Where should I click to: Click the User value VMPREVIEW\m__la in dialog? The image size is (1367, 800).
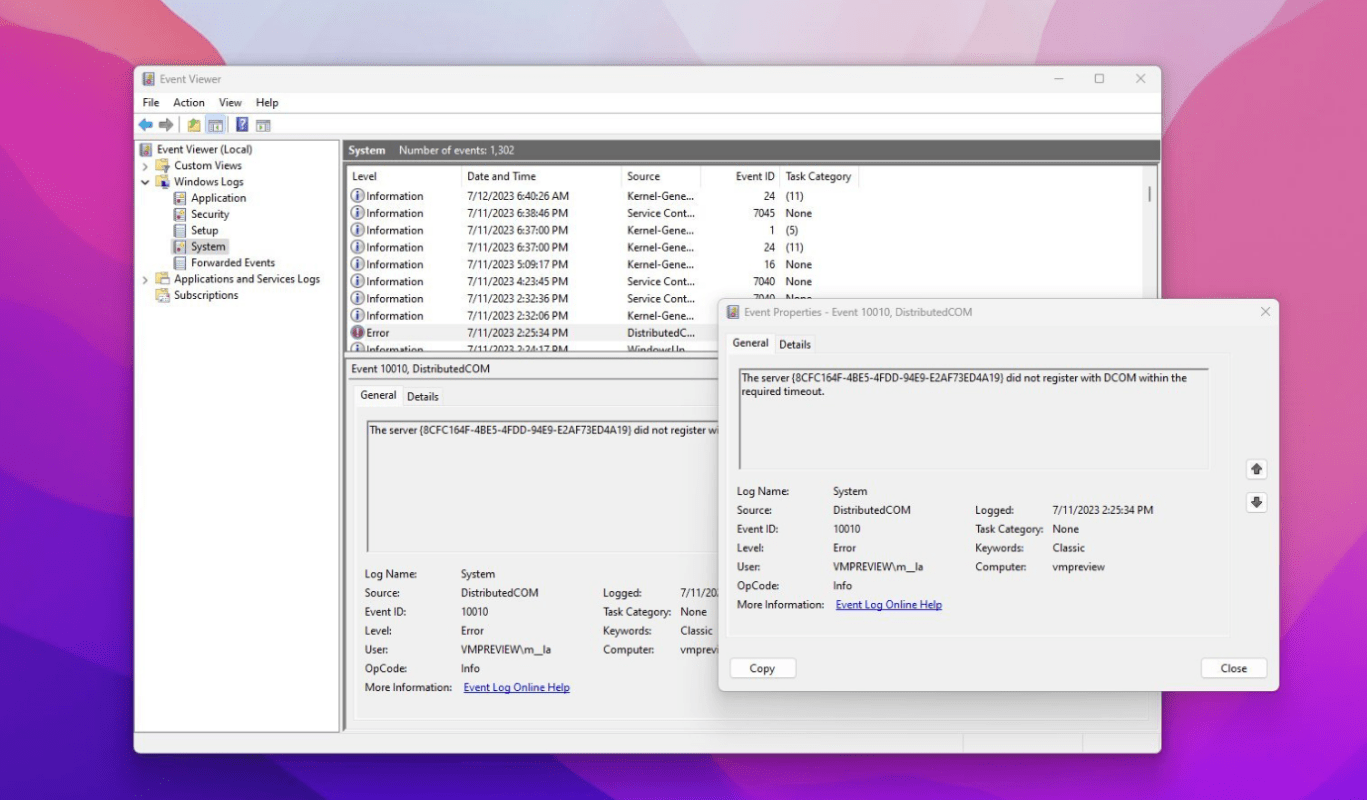(x=878, y=566)
